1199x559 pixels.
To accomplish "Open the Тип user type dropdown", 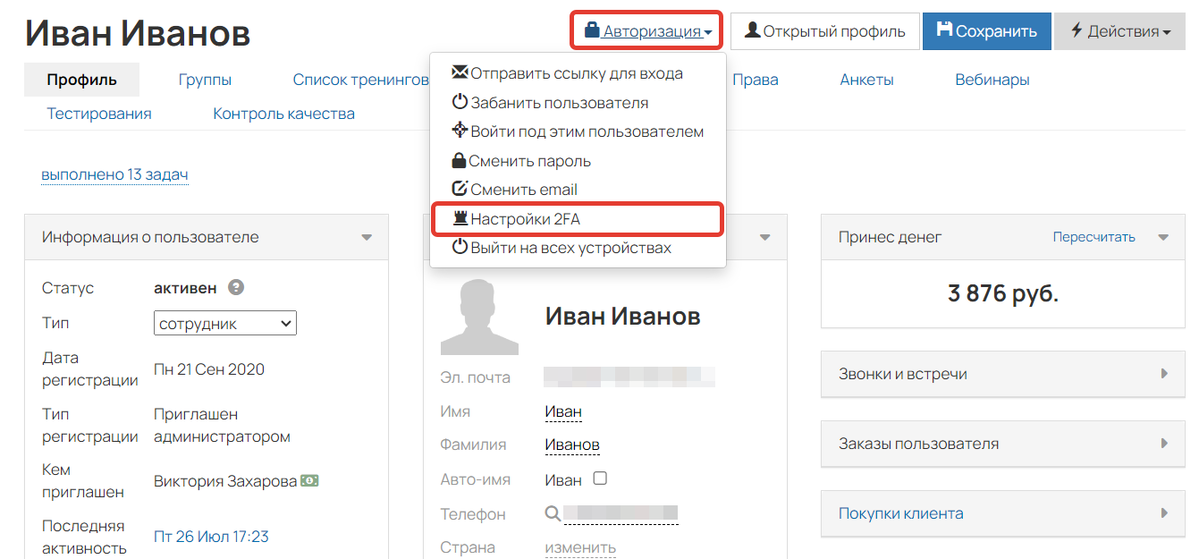I will [226, 324].
